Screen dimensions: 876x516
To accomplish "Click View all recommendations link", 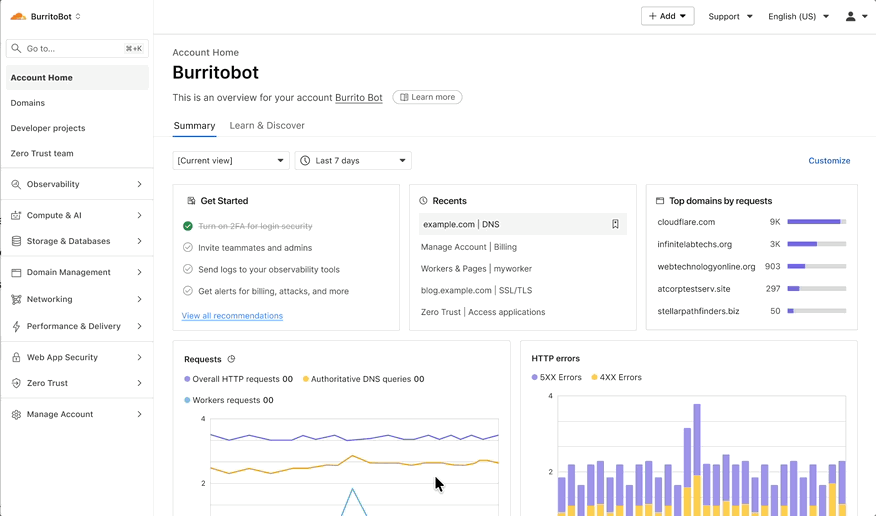I will [232, 316].
